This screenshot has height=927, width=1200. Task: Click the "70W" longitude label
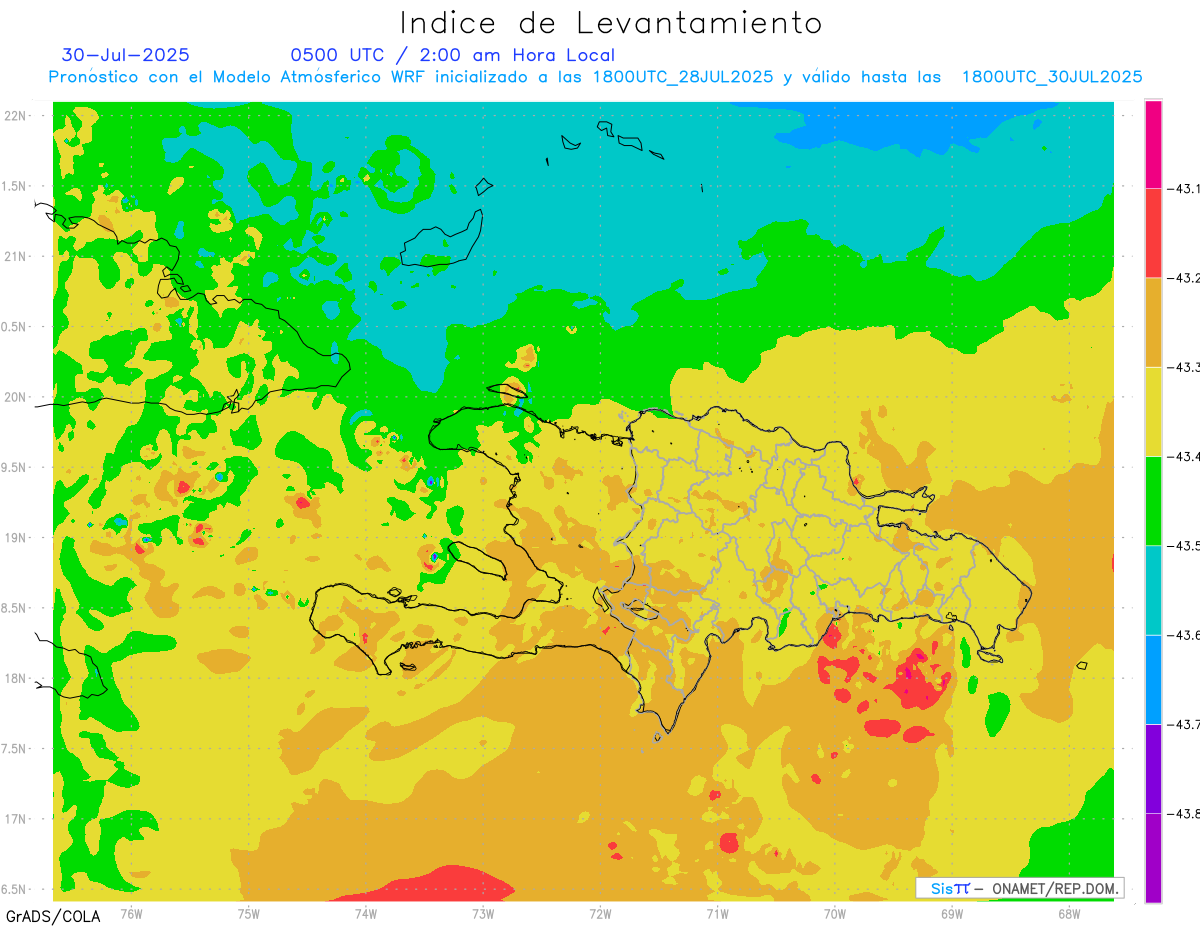coord(835,913)
